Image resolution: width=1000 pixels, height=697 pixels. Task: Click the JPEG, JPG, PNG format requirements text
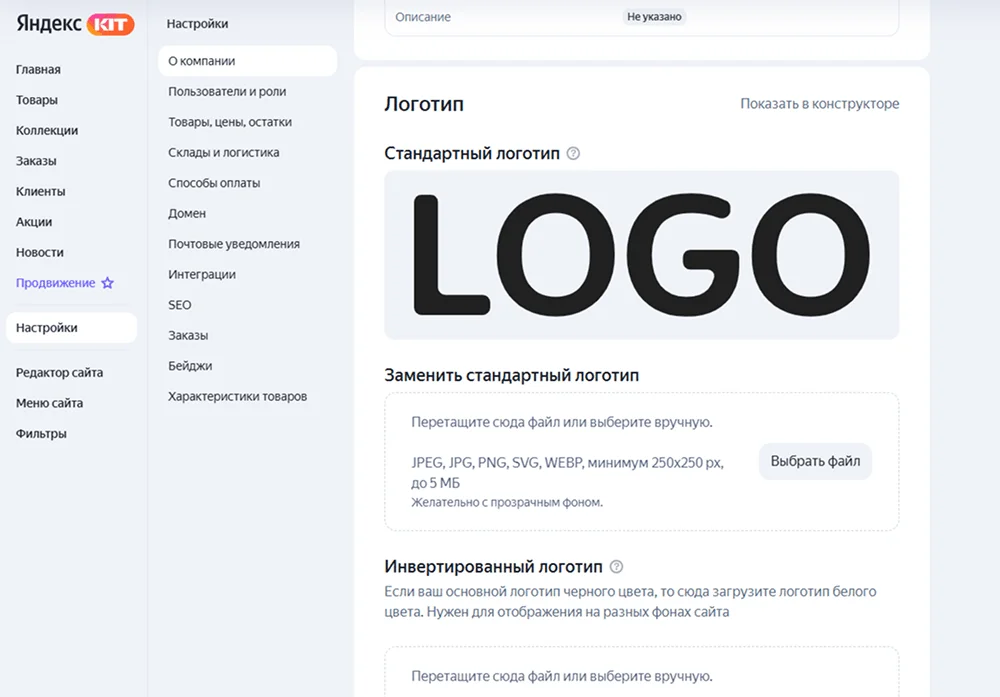point(568,473)
